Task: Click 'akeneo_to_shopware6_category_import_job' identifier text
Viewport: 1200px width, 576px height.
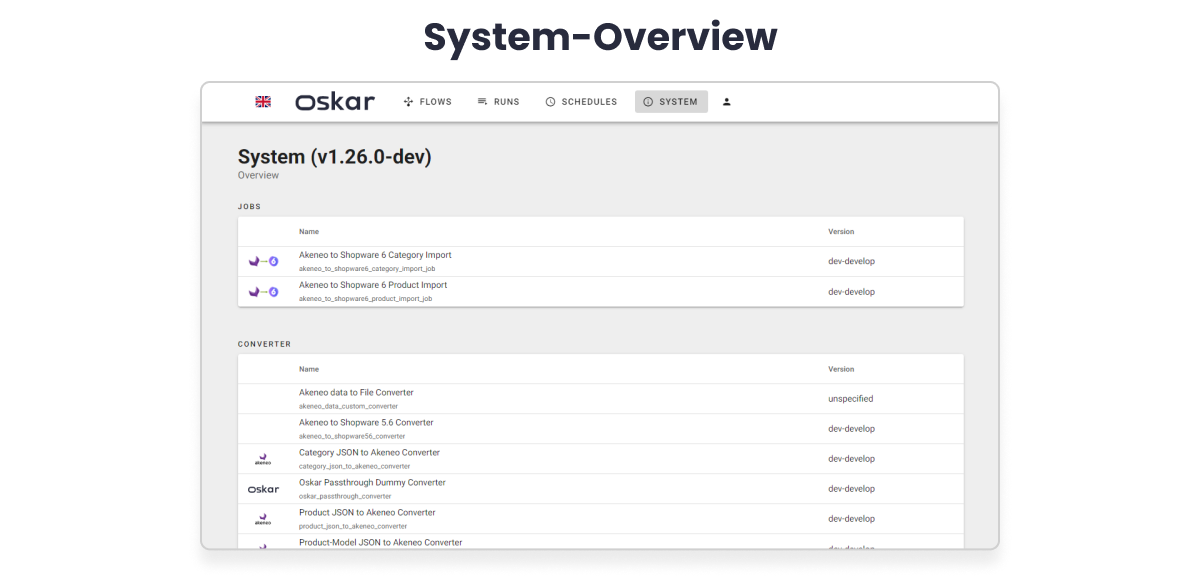Action: [367, 269]
